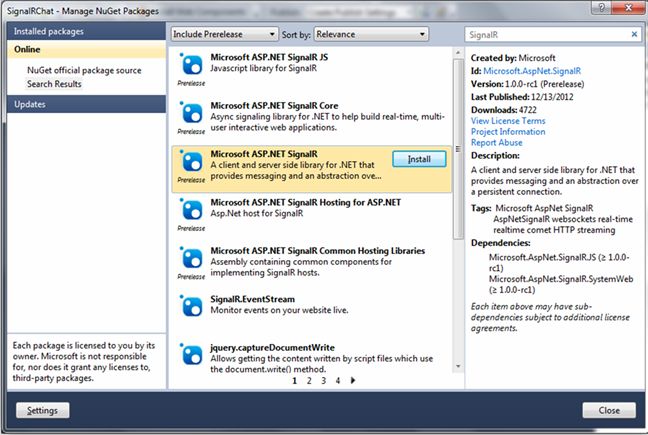Click the package list scrollbar thumb
648x435 pixels.
tap(458, 149)
